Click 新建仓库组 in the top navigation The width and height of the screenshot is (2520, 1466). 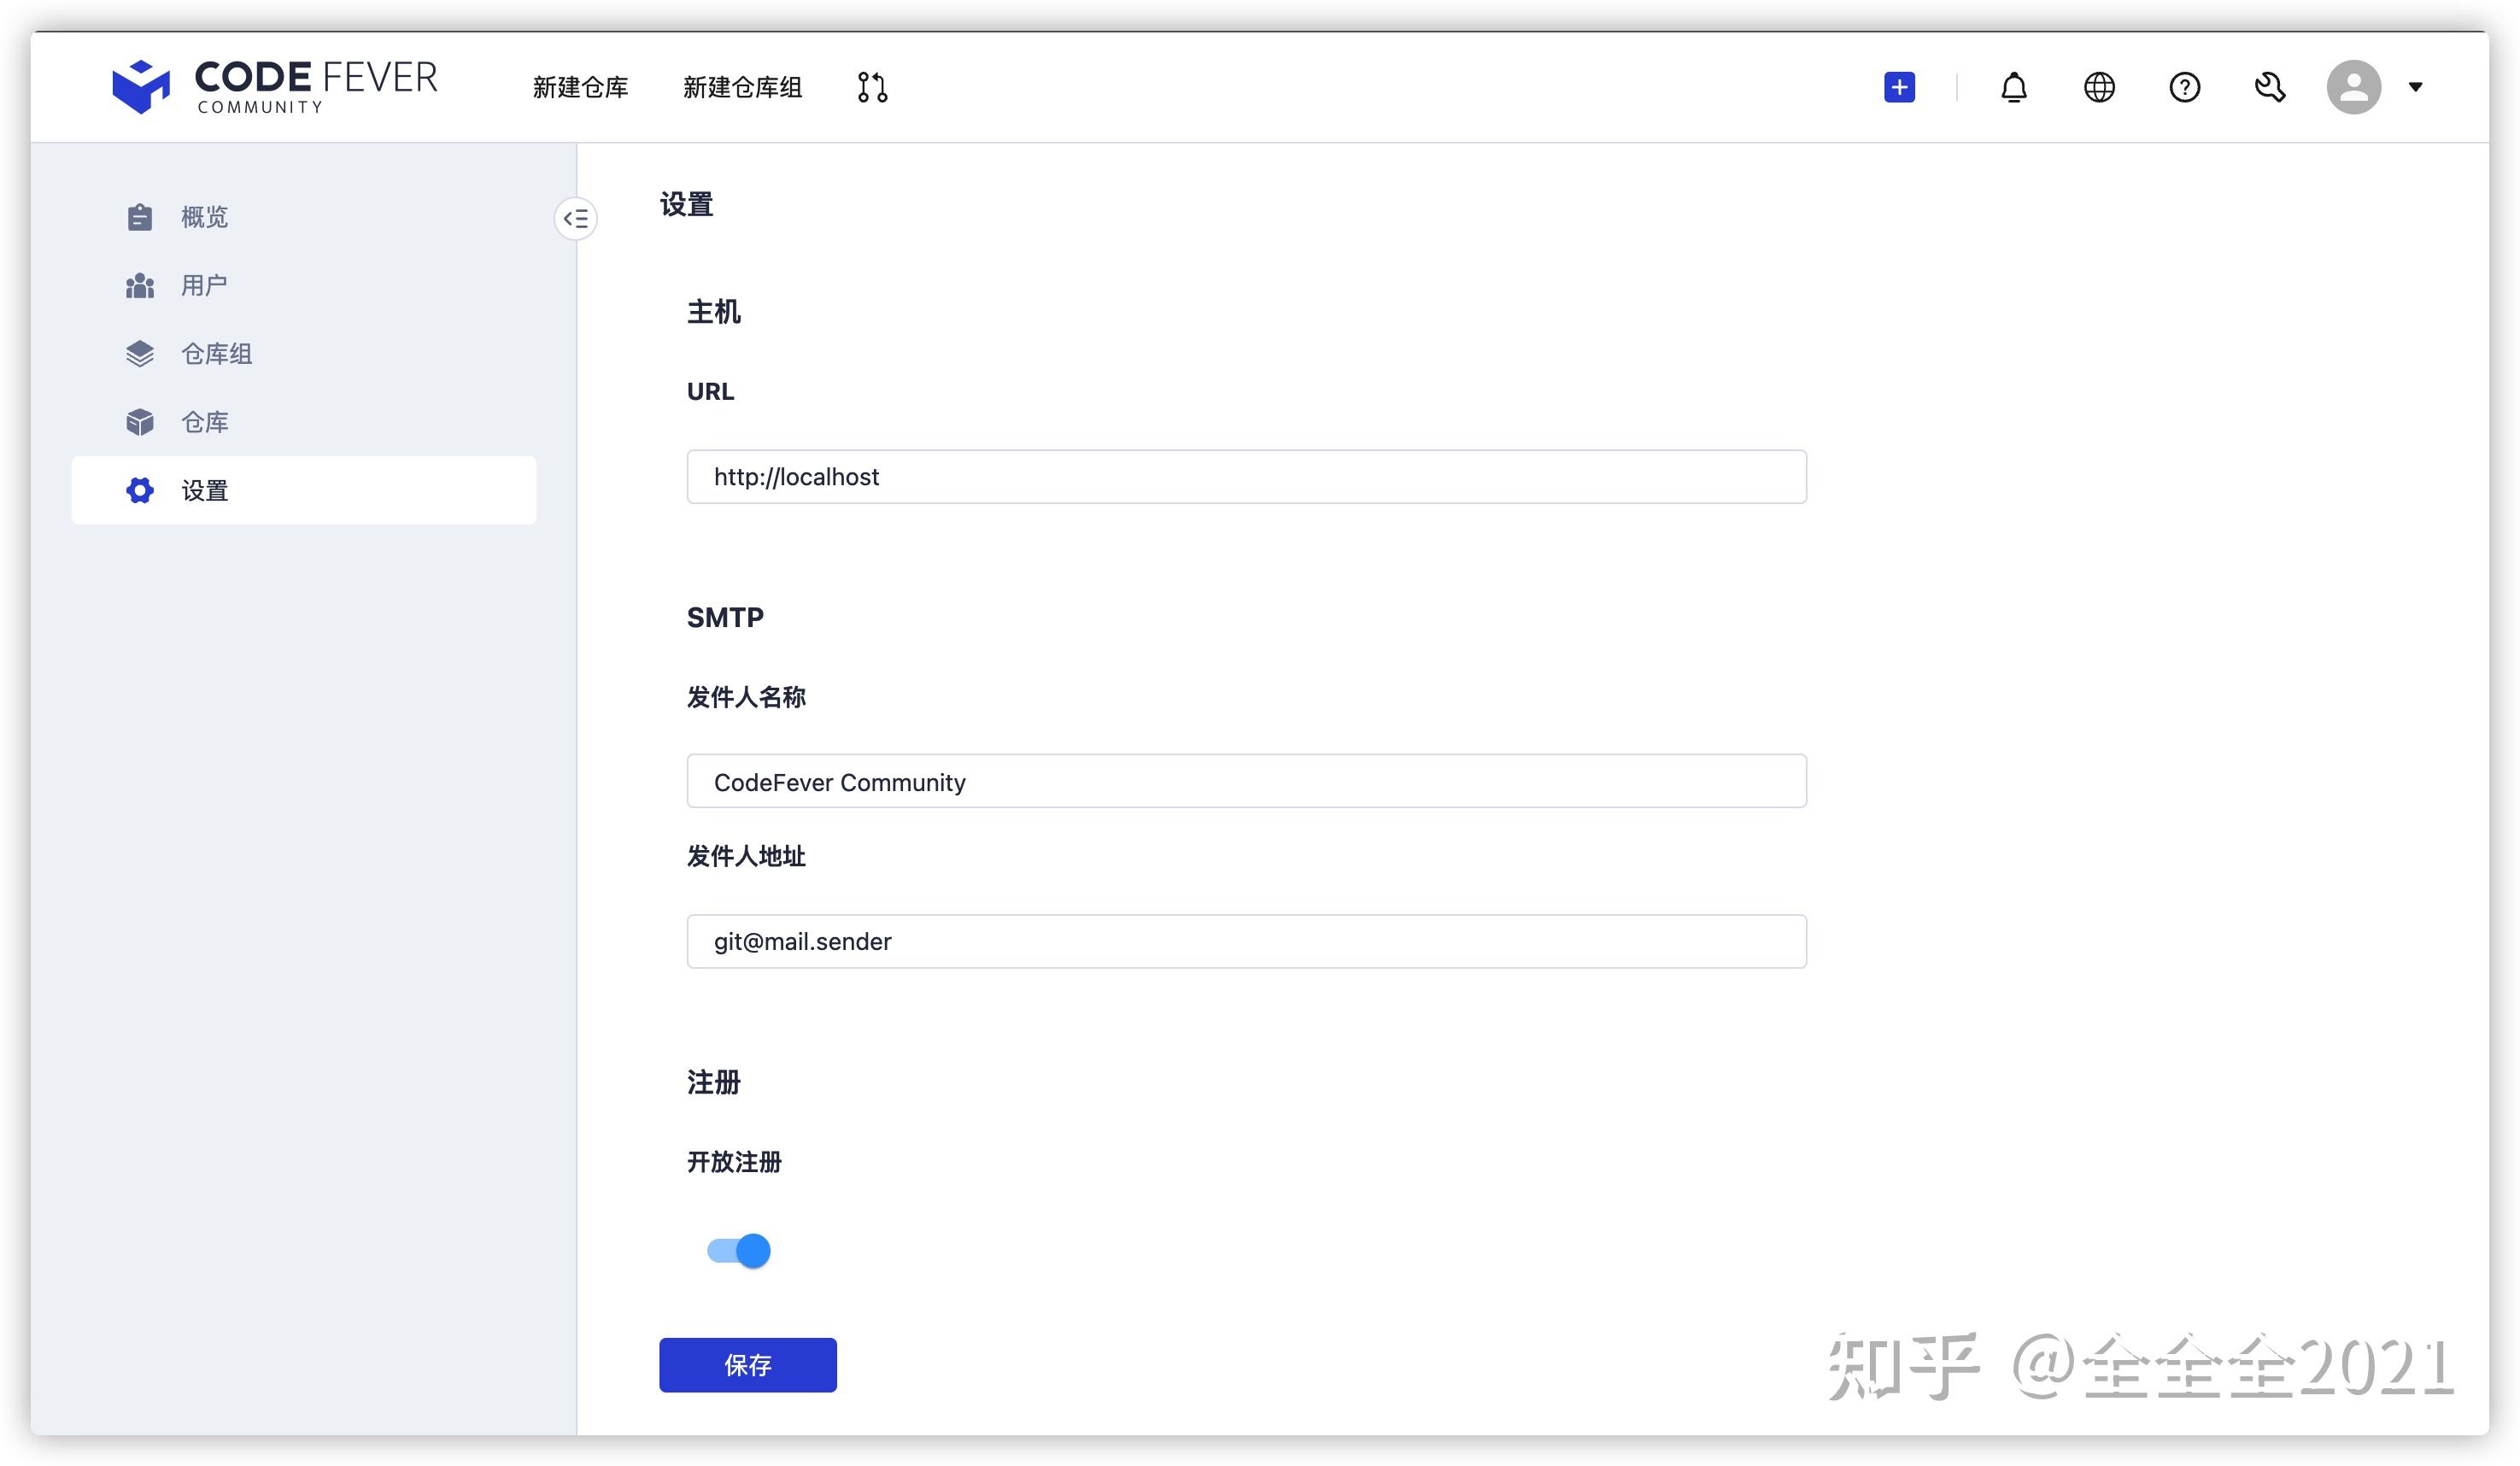742,87
